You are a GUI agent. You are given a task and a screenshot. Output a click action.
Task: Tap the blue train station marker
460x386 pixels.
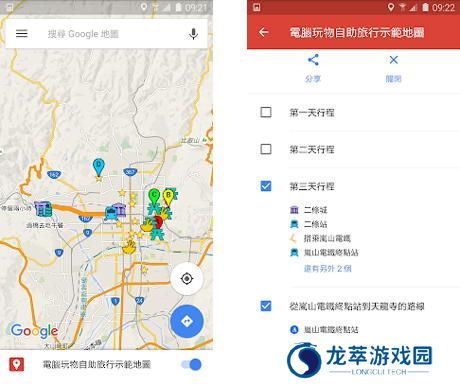110,213
